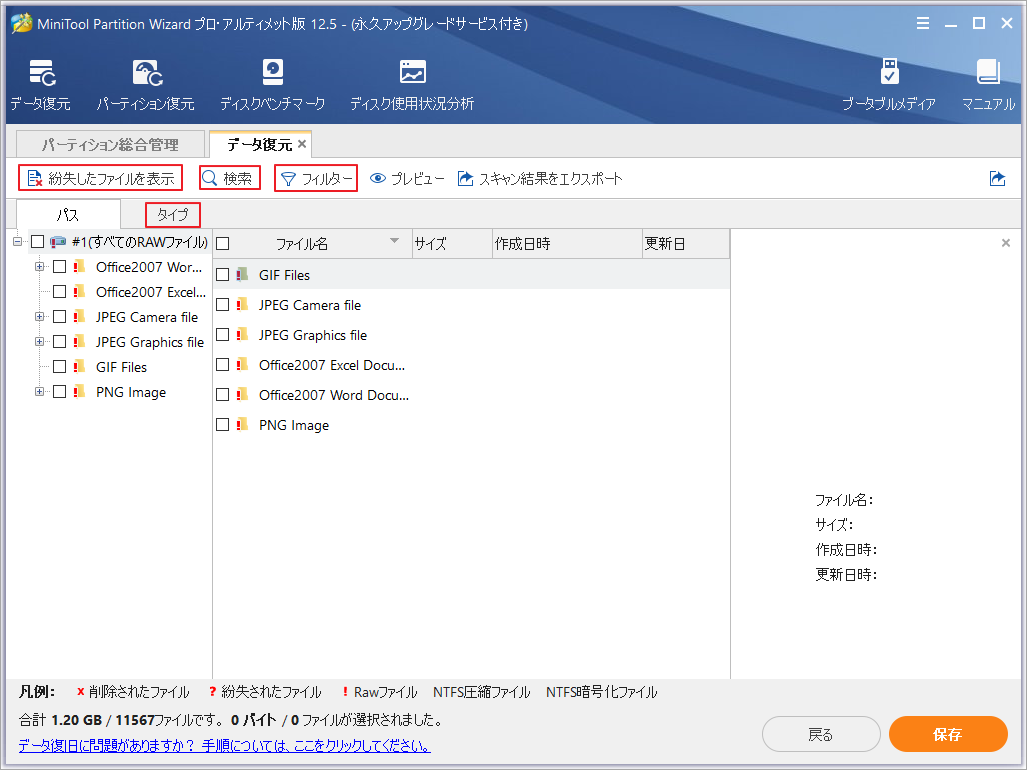Sort by サイズ column header
The height and width of the screenshot is (770, 1027).
452,244
